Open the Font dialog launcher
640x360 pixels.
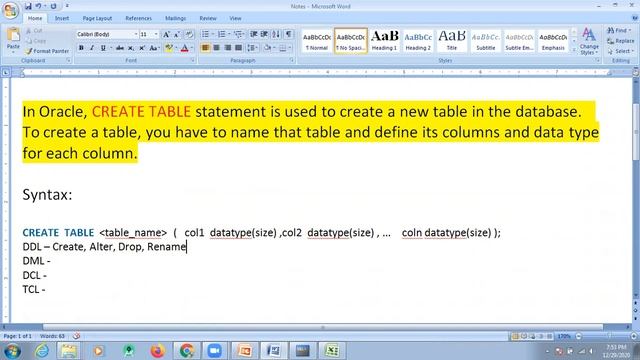(193, 60)
